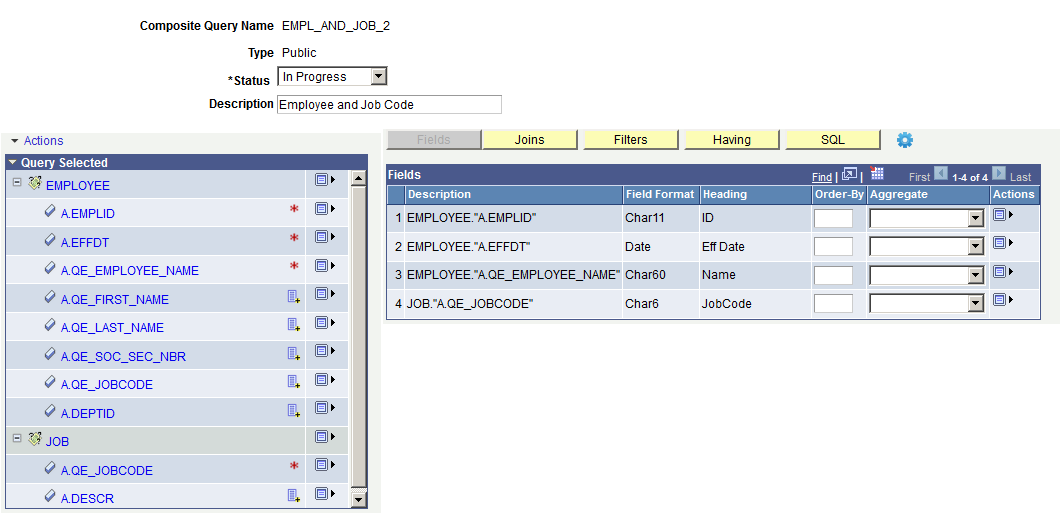Add EMPLOYEE A.QE_JOBCODE using add-field icon
The image size is (1060, 525).
pos(293,381)
